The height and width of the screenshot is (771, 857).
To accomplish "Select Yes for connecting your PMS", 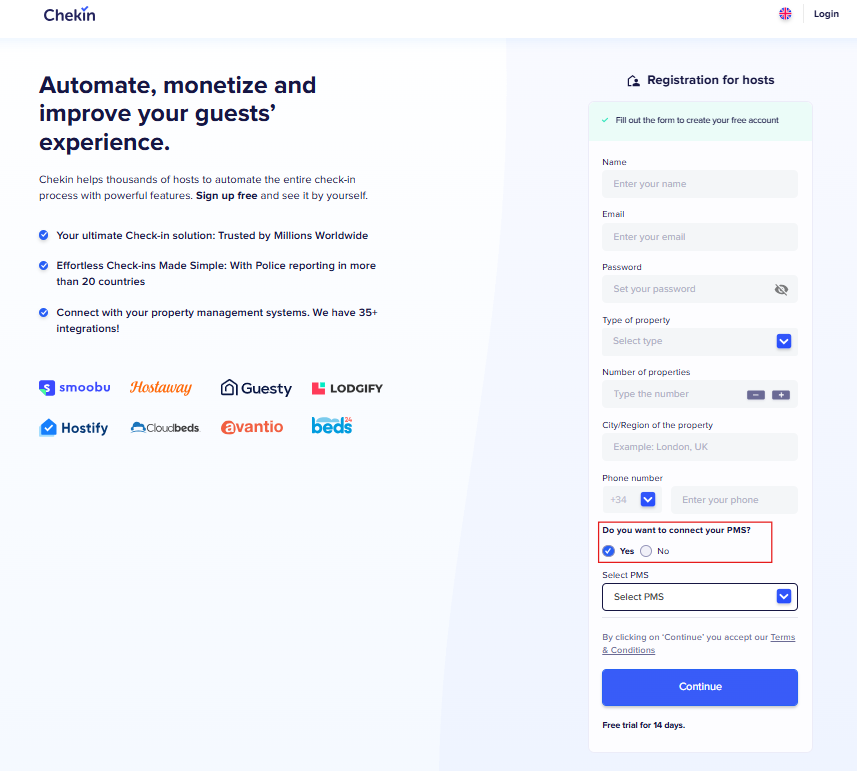I will coord(609,551).
